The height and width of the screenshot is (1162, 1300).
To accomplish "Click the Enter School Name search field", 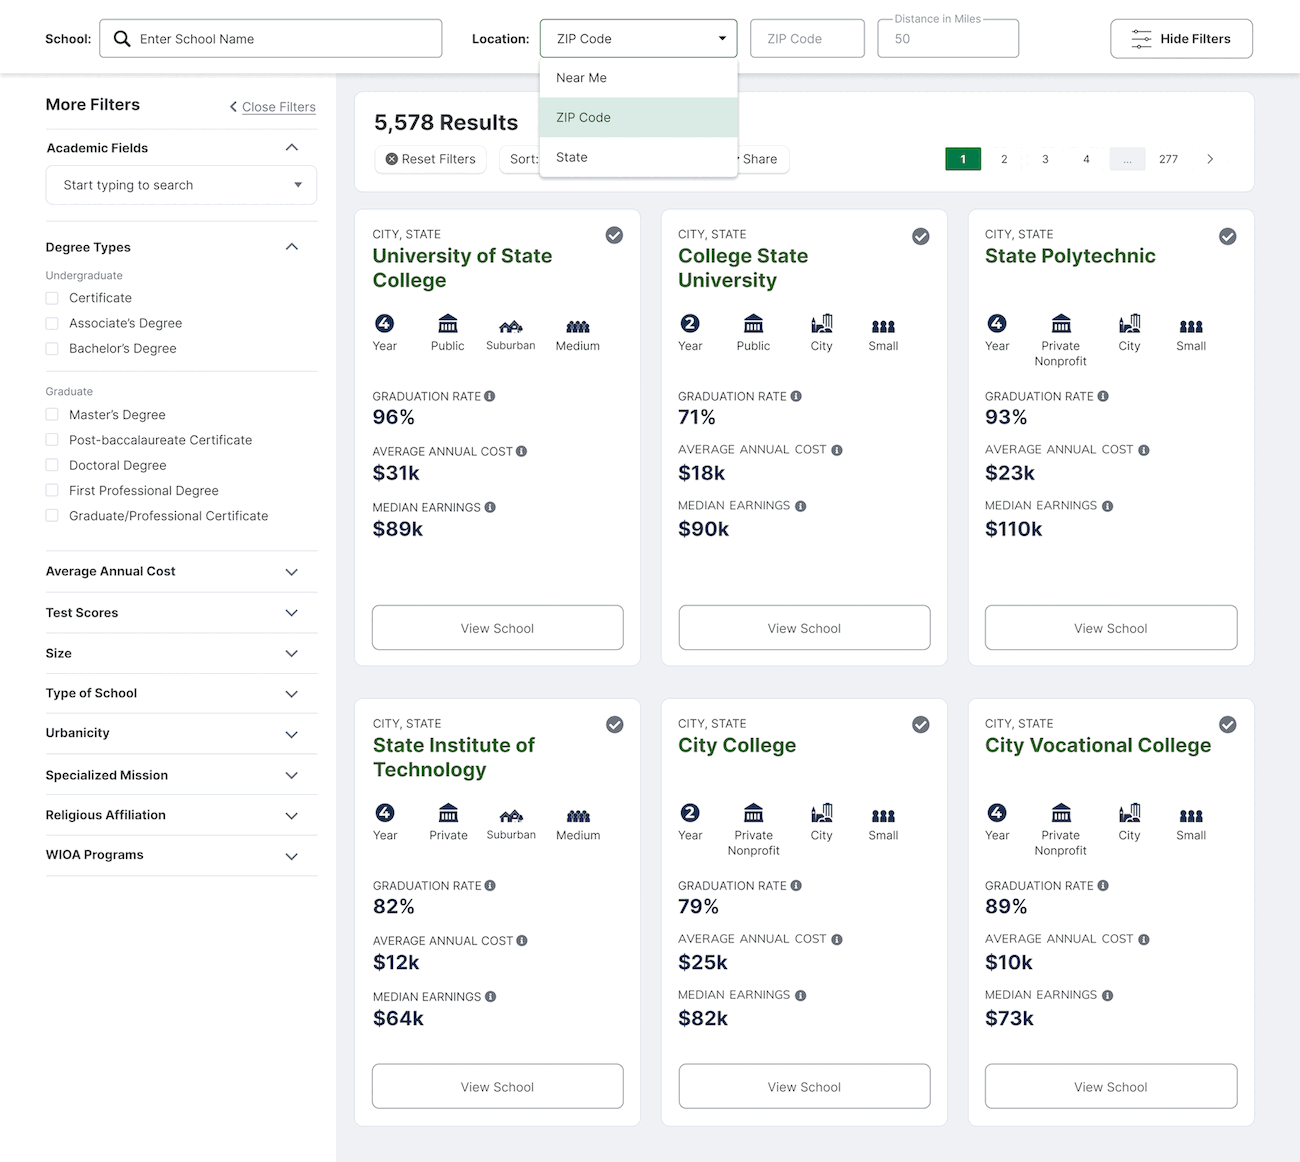I will pos(271,39).
